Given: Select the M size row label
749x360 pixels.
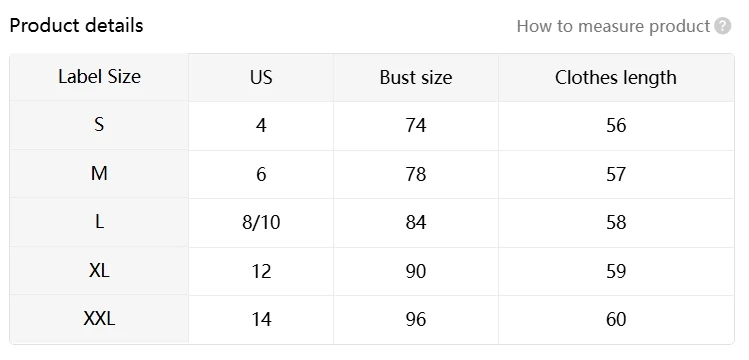Looking at the screenshot, I should point(99,174).
